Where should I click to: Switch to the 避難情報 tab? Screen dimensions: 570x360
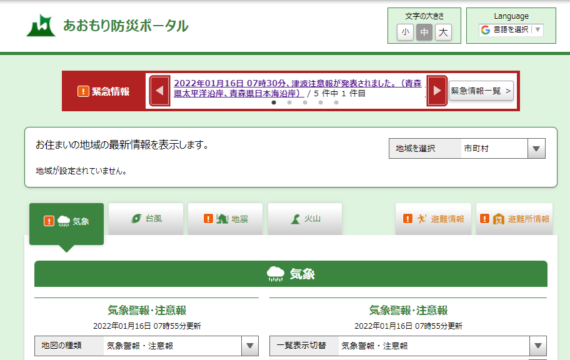coord(433,219)
